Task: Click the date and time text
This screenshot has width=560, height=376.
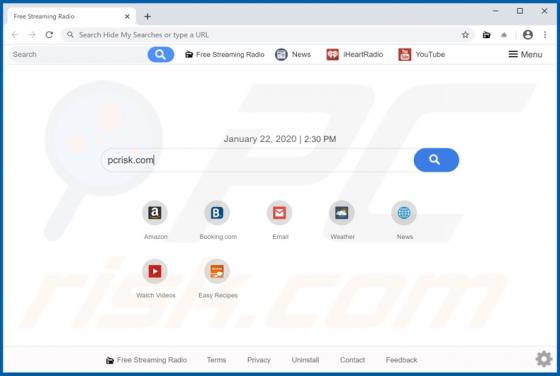Action: [x=280, y=139]
